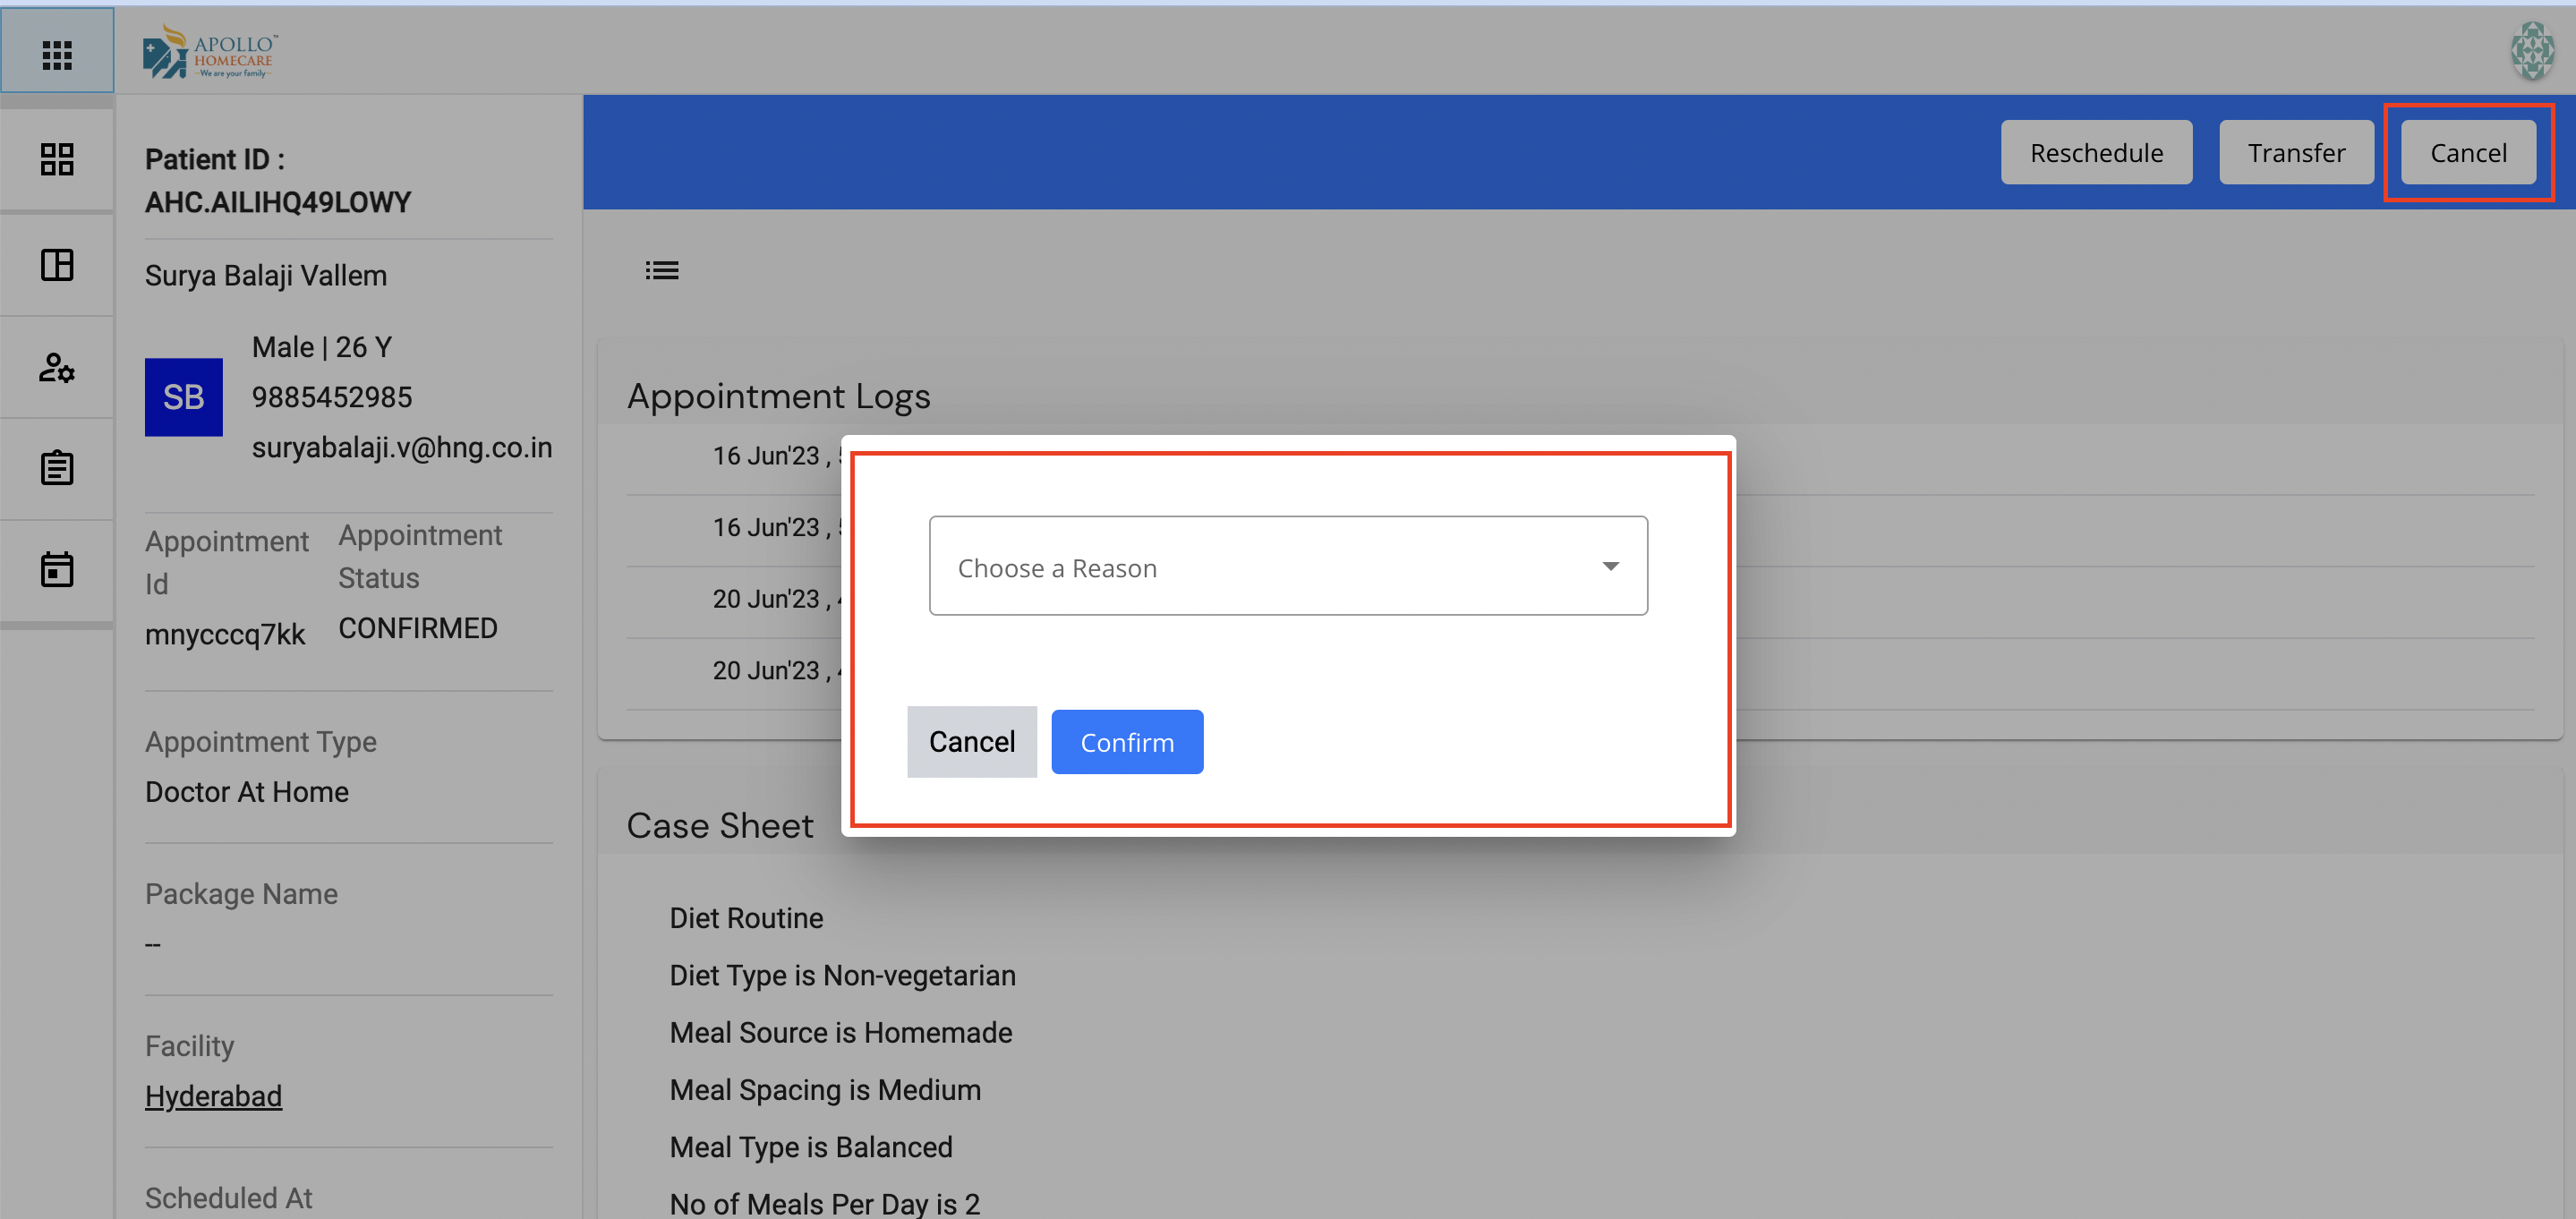Click the clipboard notes sidebar icon
The width and height of the screenshot is (2576, 1219).
pos(57,468)
